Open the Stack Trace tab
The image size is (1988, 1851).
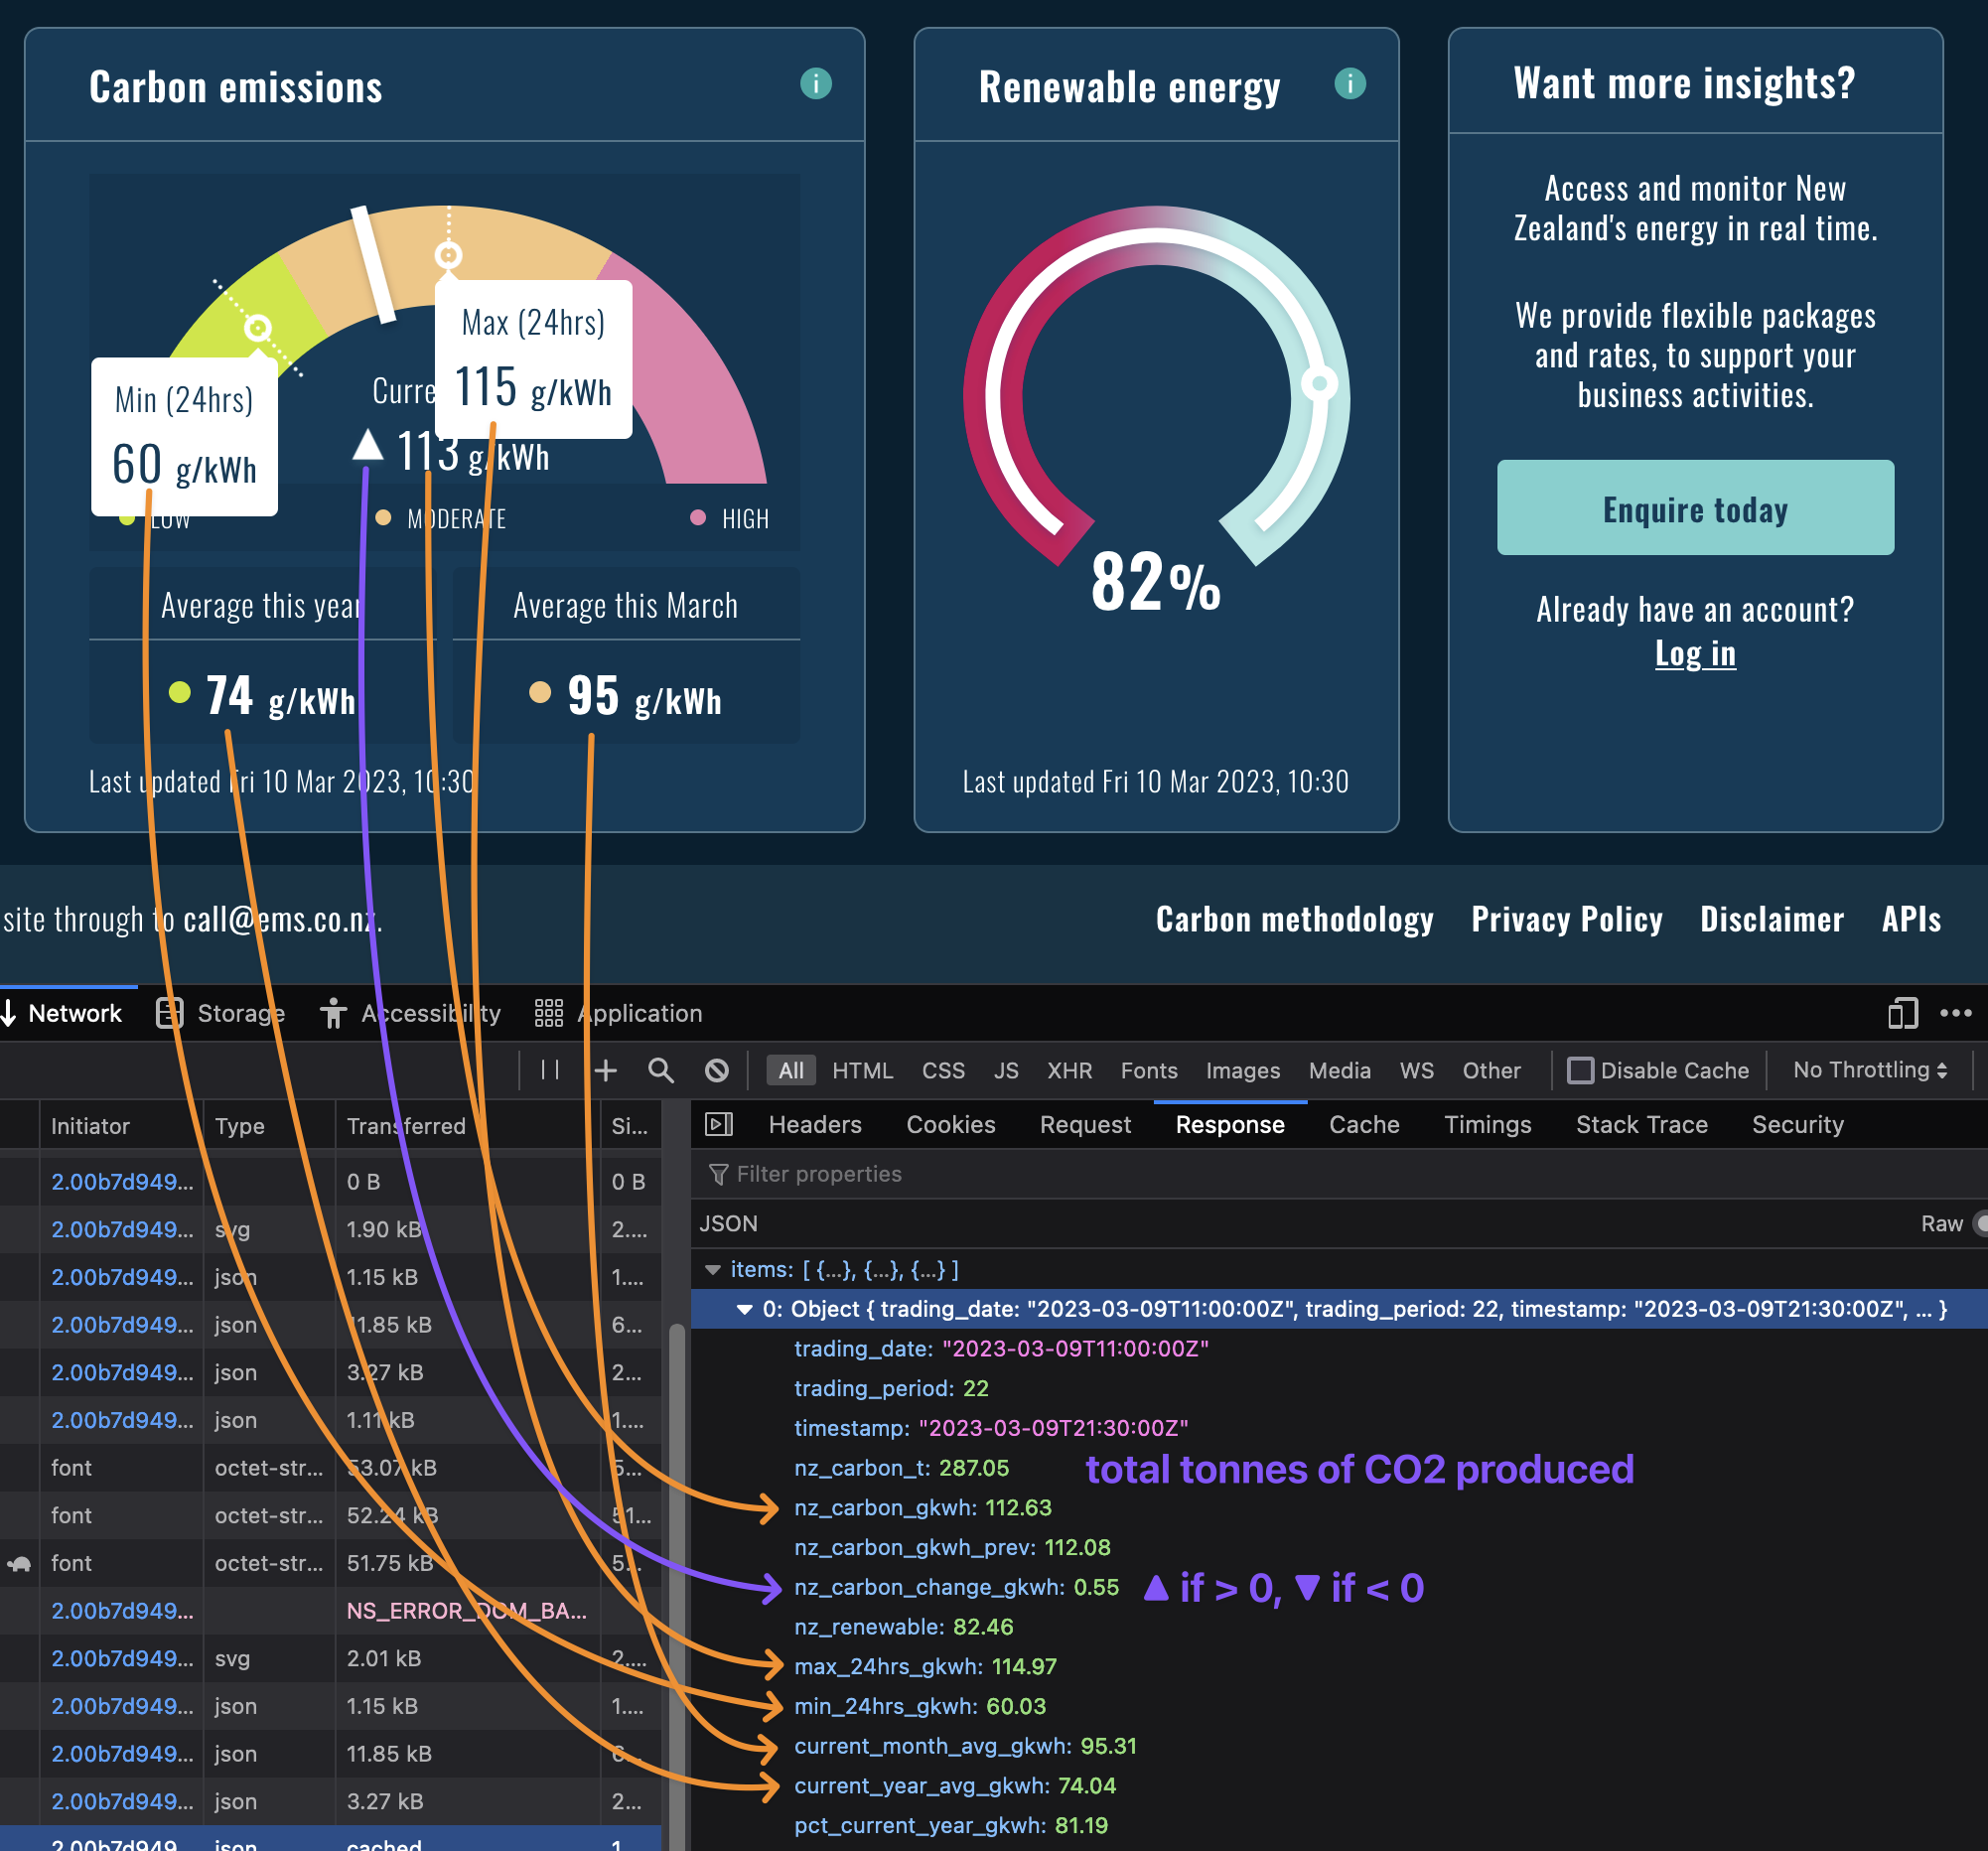[1642, 1124]
